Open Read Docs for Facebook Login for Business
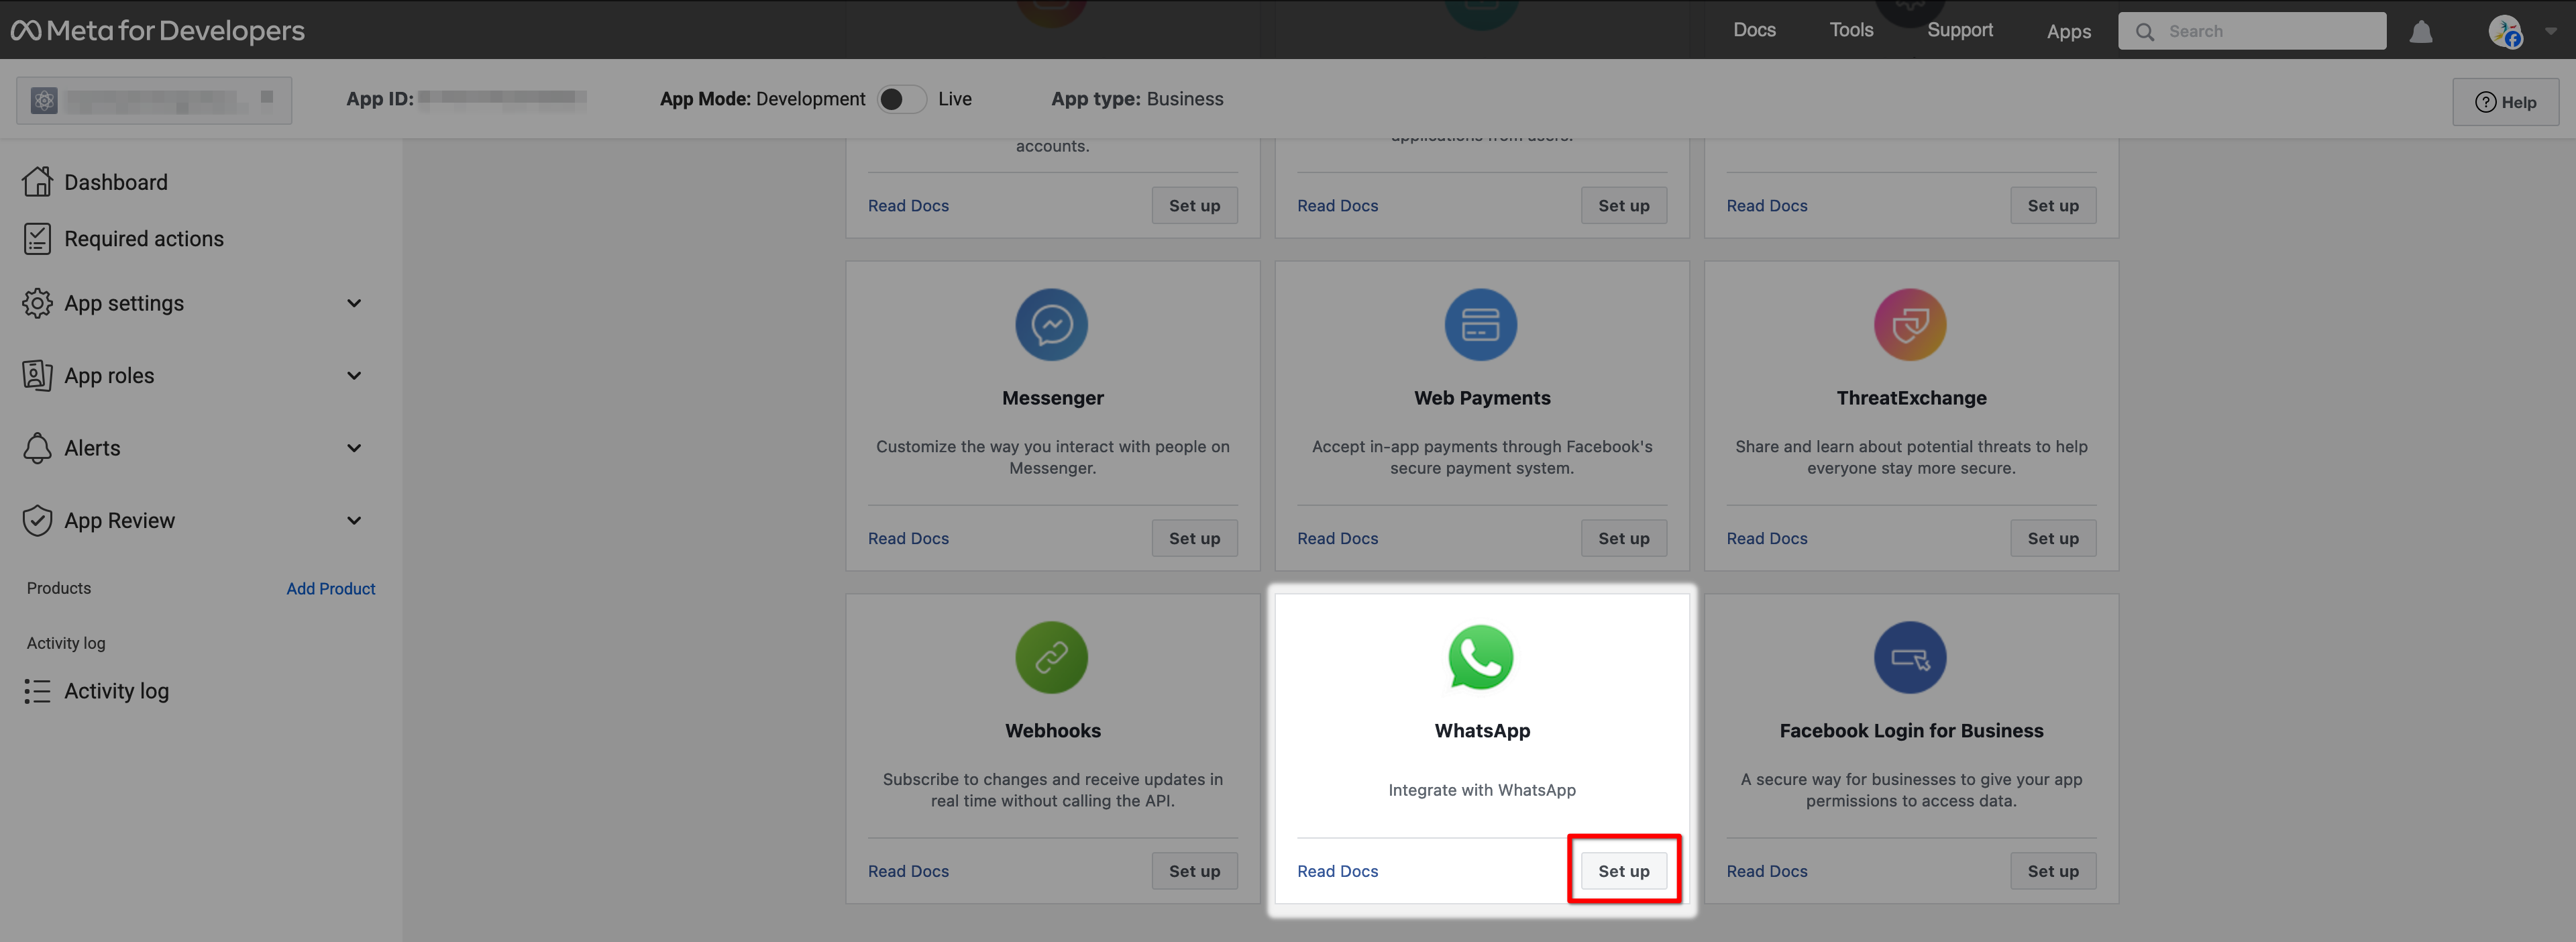The image size is (2576, 942). point(1766,871)
